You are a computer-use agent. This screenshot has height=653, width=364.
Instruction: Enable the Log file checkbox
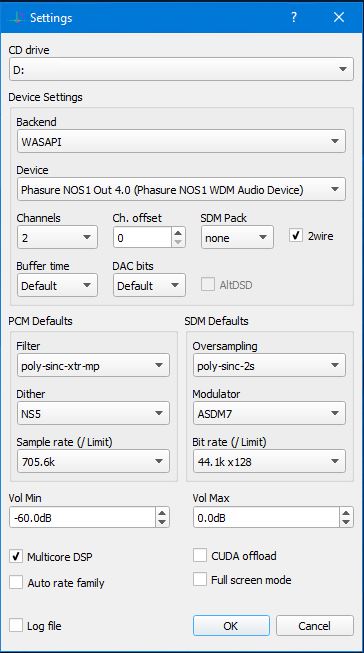pyautogui.click(x=16, y=625)
